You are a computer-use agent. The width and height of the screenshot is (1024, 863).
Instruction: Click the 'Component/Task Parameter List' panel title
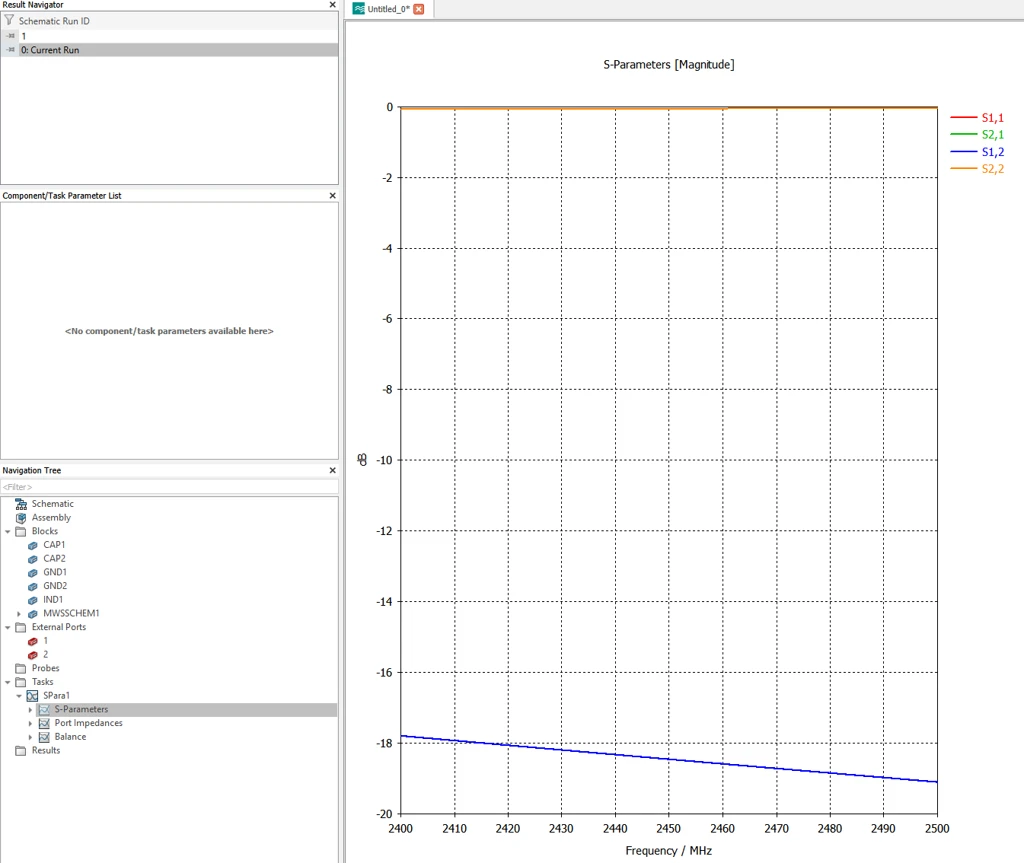pyautogui.click(x=62, y=195)
